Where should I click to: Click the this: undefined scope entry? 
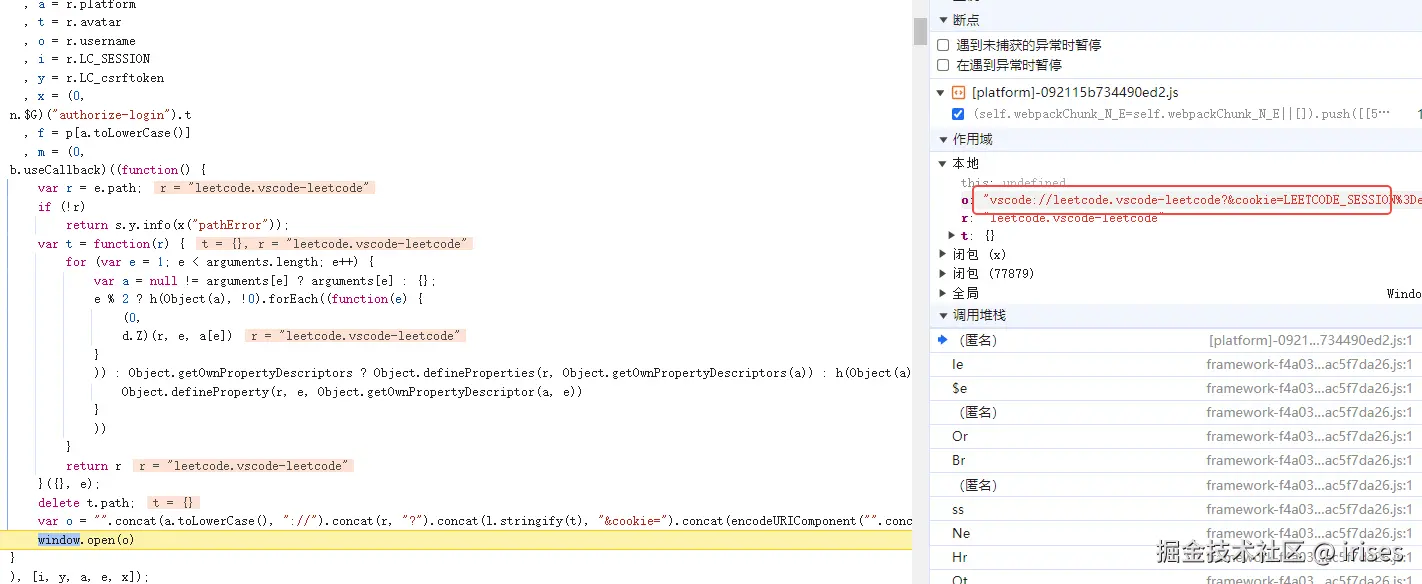click(1013, 183)
